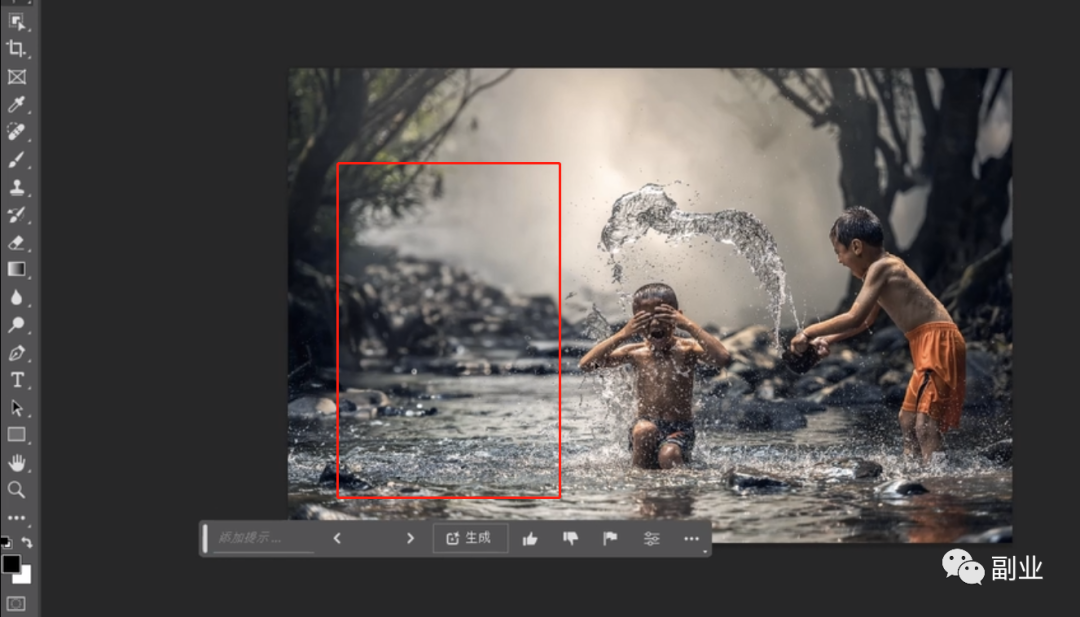The image size is (1080, 617).
Task: Select the Eyedropper tool
Action: [16, 105]
